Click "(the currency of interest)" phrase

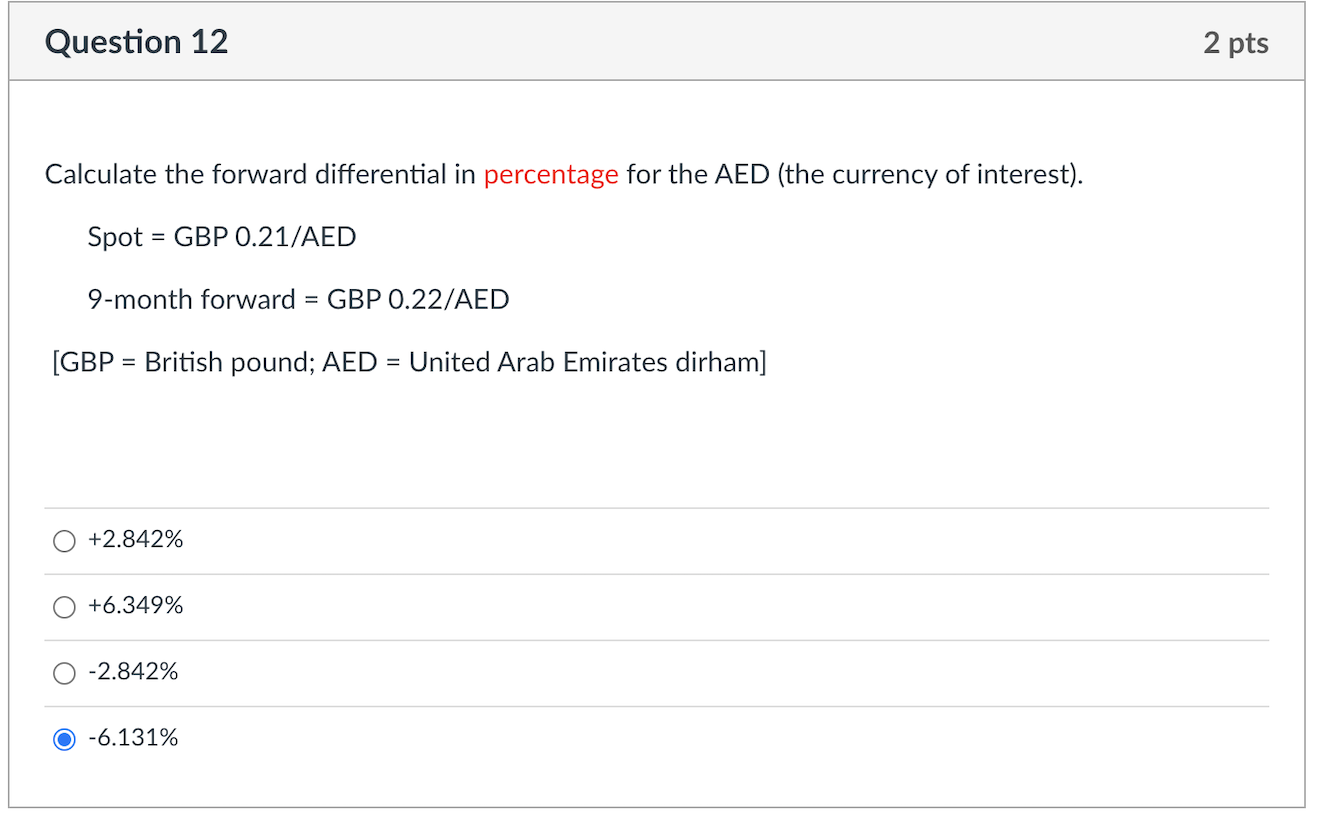click(x=927, y=175)
